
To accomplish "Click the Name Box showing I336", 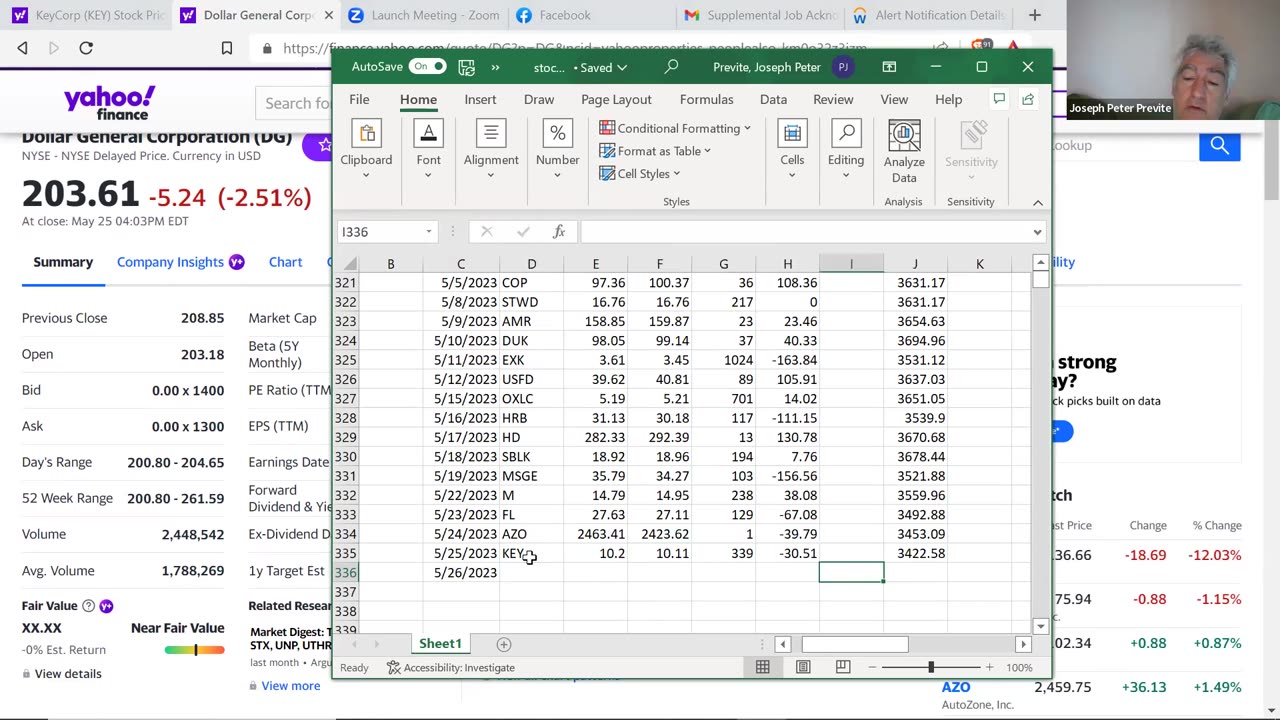I will (x=379, y=232).
